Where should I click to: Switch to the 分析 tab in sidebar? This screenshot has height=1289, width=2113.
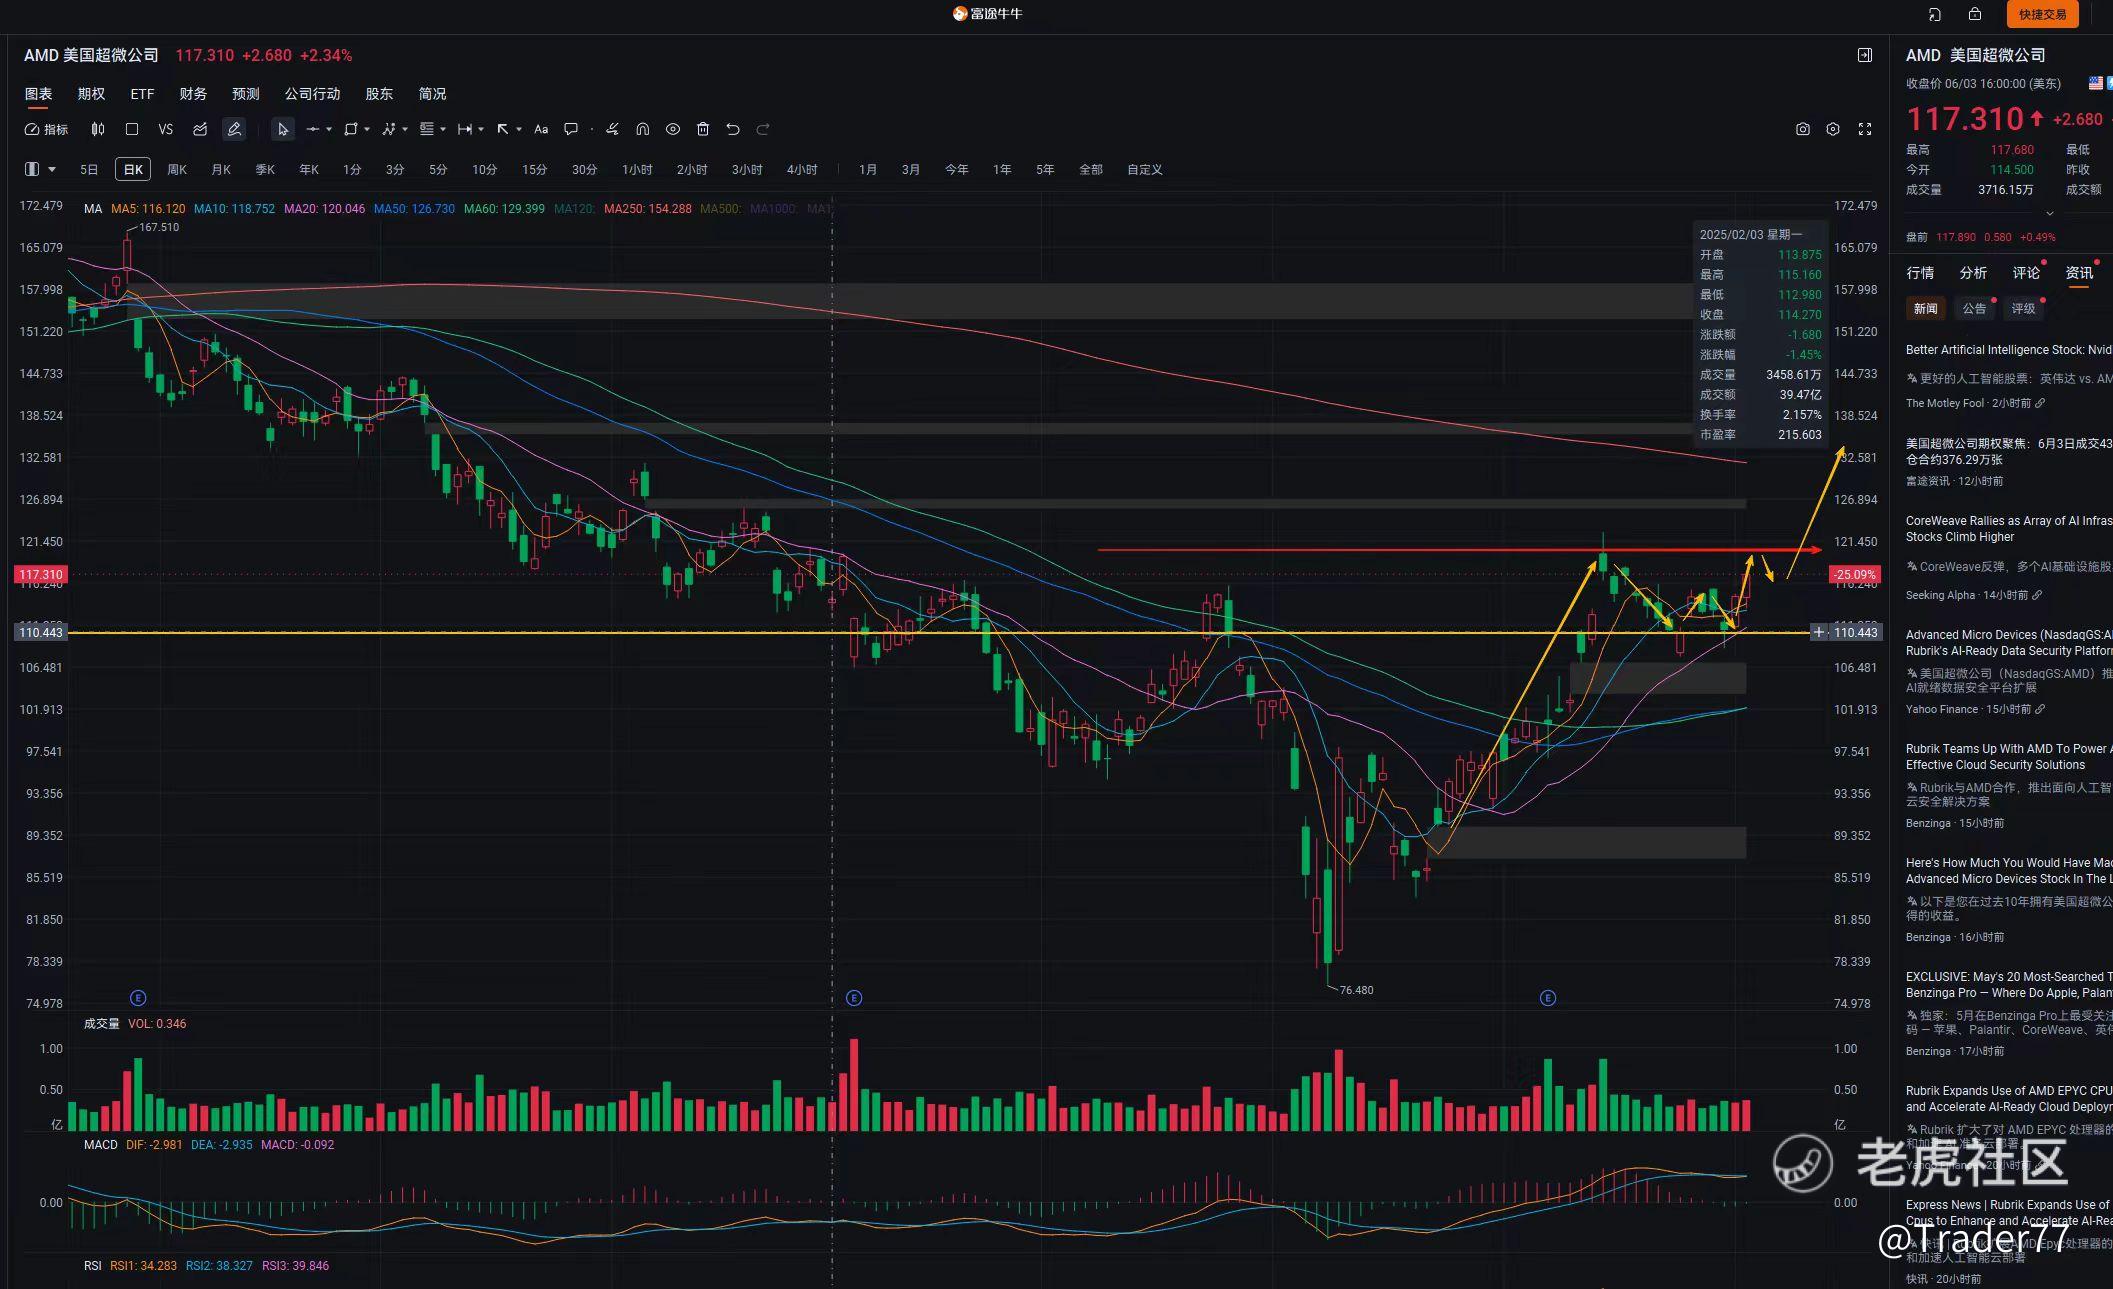[x=1973, y=273]
